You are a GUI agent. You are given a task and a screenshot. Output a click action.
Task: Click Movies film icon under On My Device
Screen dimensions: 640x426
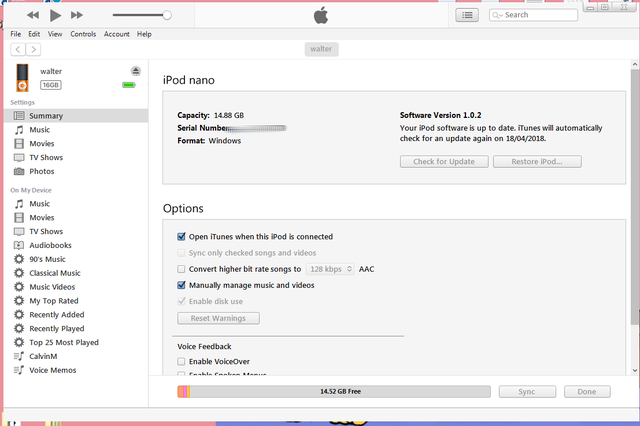(19, 217)
